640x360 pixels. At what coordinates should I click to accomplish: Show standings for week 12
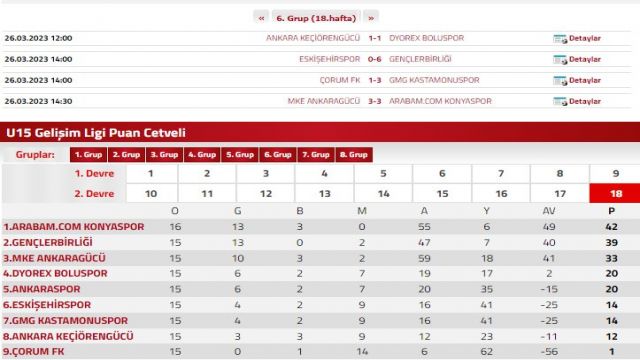pyautogui.click(x=266, y=193)
